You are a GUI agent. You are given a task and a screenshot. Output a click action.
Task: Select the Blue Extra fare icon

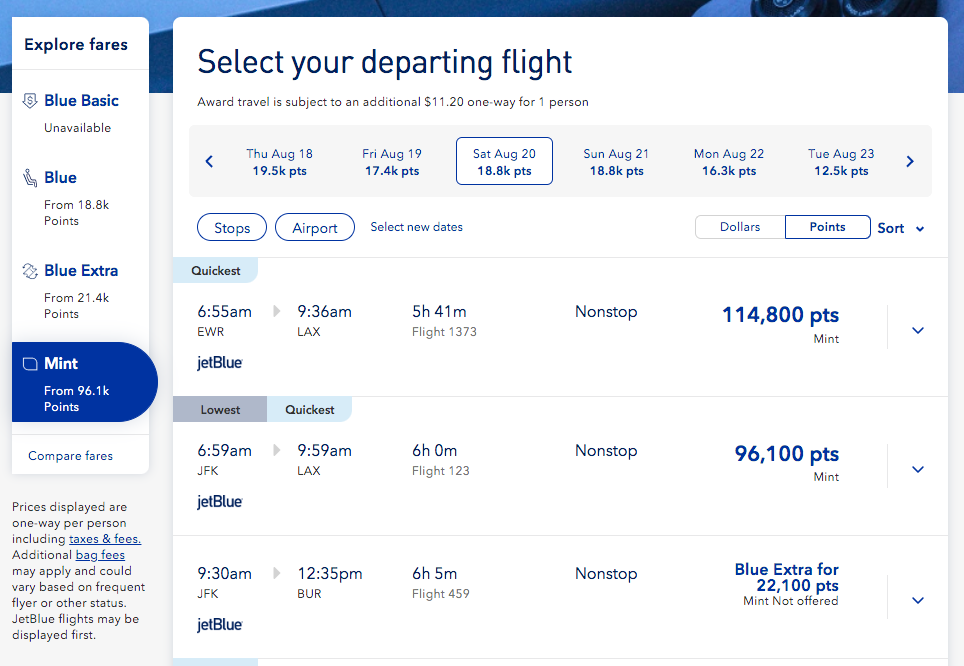(x=29, y=270)
